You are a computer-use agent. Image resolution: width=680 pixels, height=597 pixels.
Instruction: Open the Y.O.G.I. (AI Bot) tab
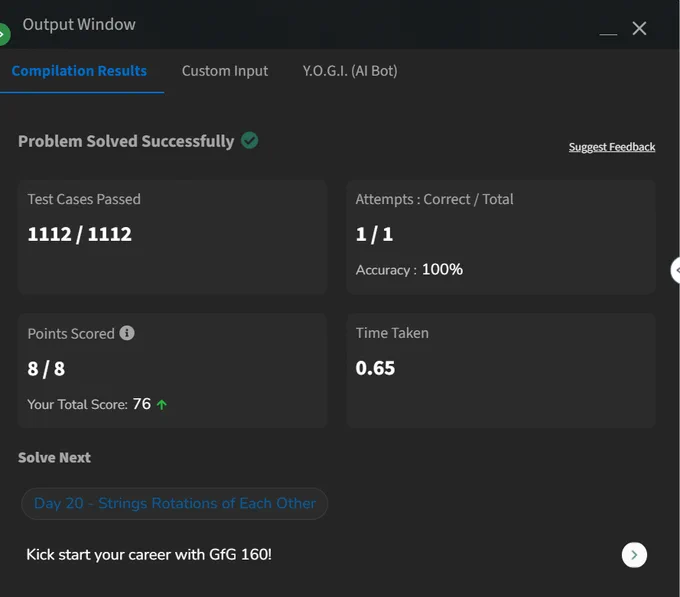pyautogui.click(x=350, y=71)
